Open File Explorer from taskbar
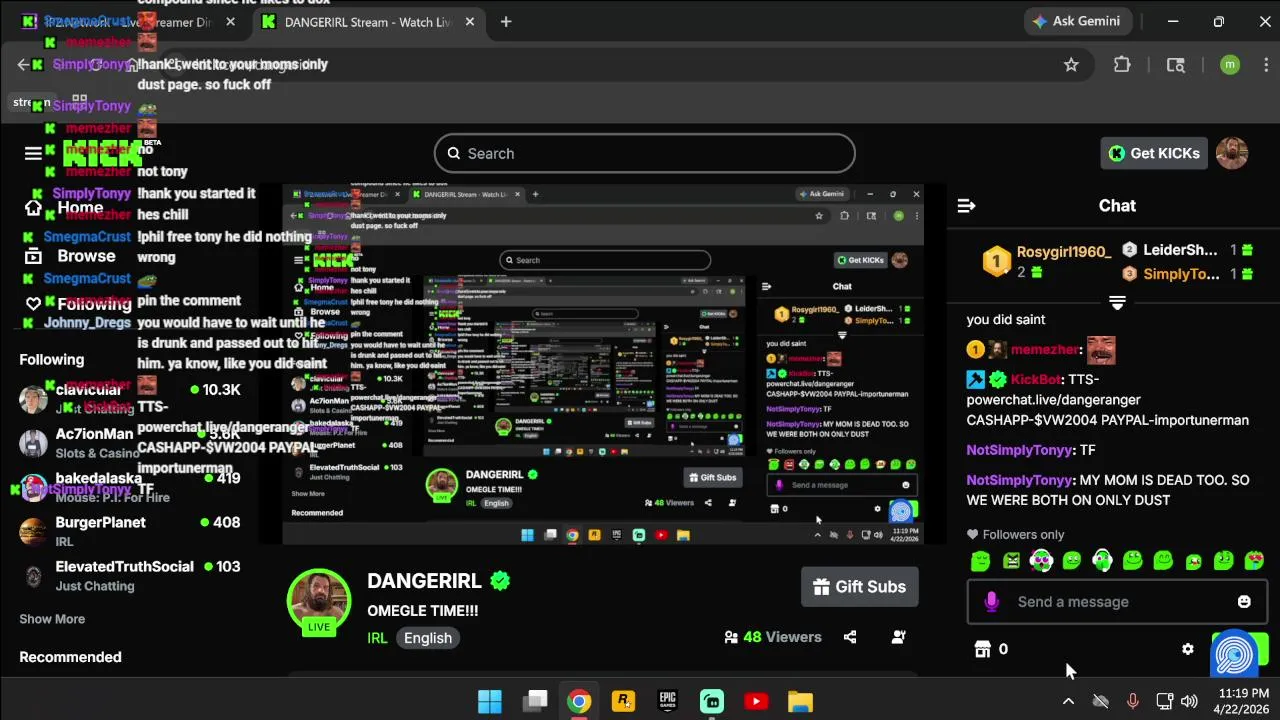The height and width of the screenshot is (720, 1280). coord(800,701)
